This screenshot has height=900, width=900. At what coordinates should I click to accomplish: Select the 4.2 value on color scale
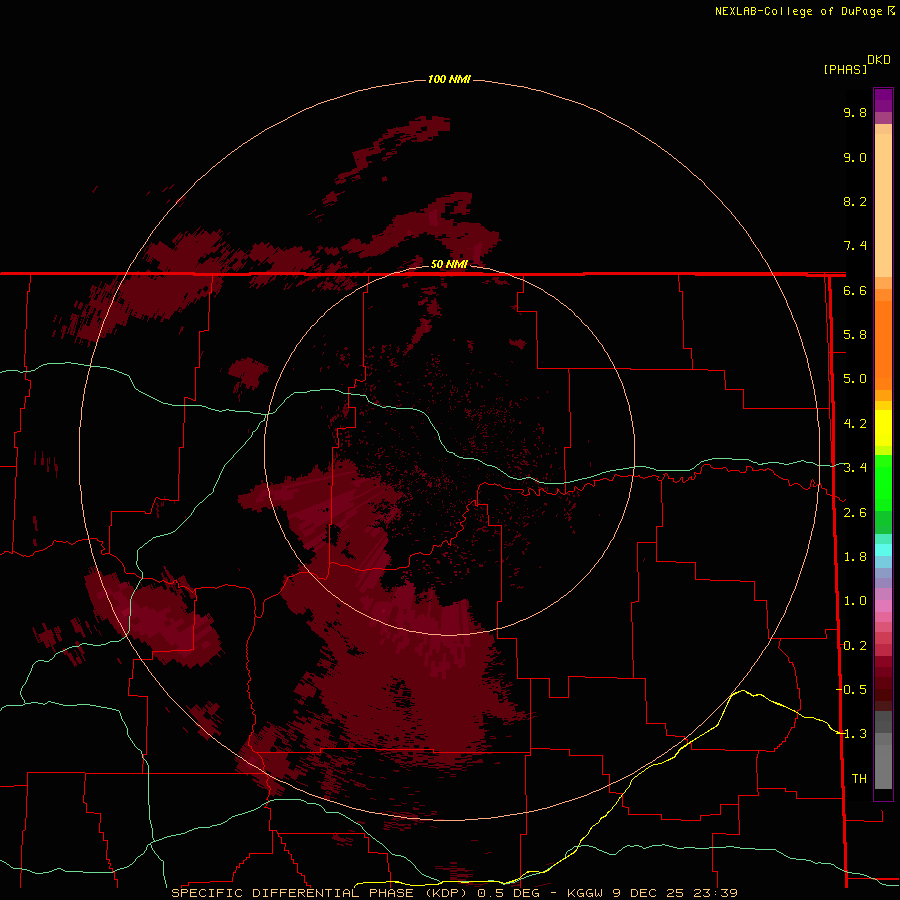(855, 424)
